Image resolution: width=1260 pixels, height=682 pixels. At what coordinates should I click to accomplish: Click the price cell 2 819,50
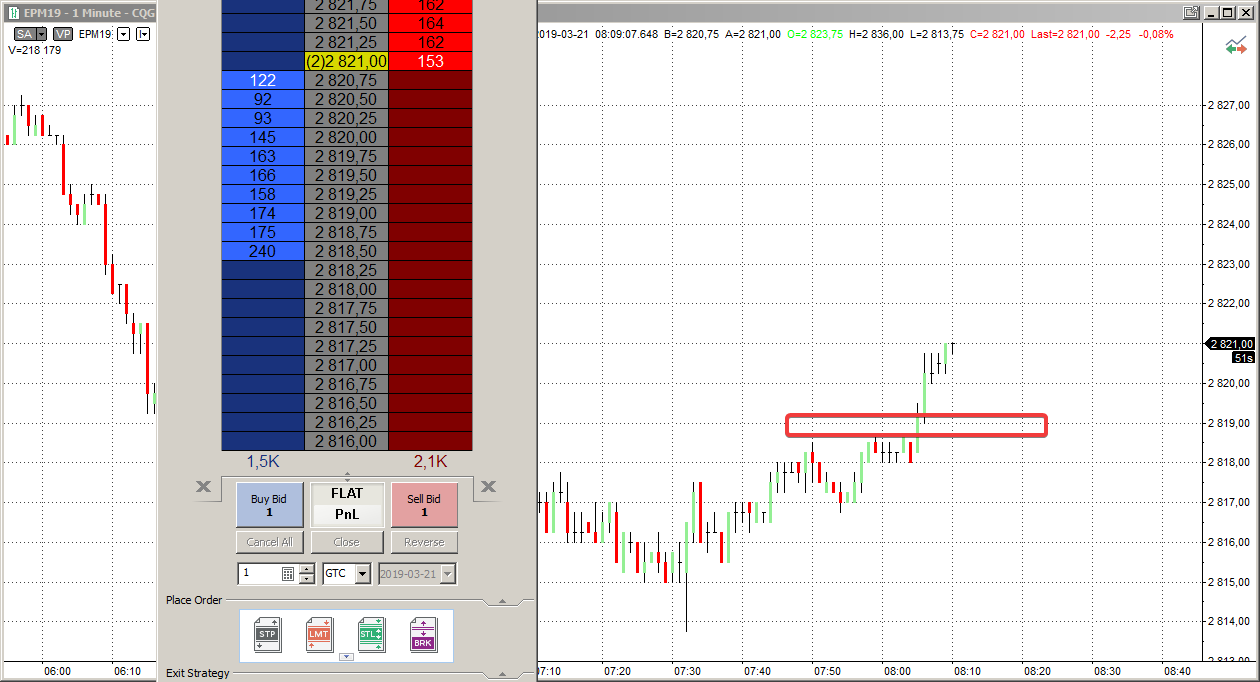(x=346, y=175)
